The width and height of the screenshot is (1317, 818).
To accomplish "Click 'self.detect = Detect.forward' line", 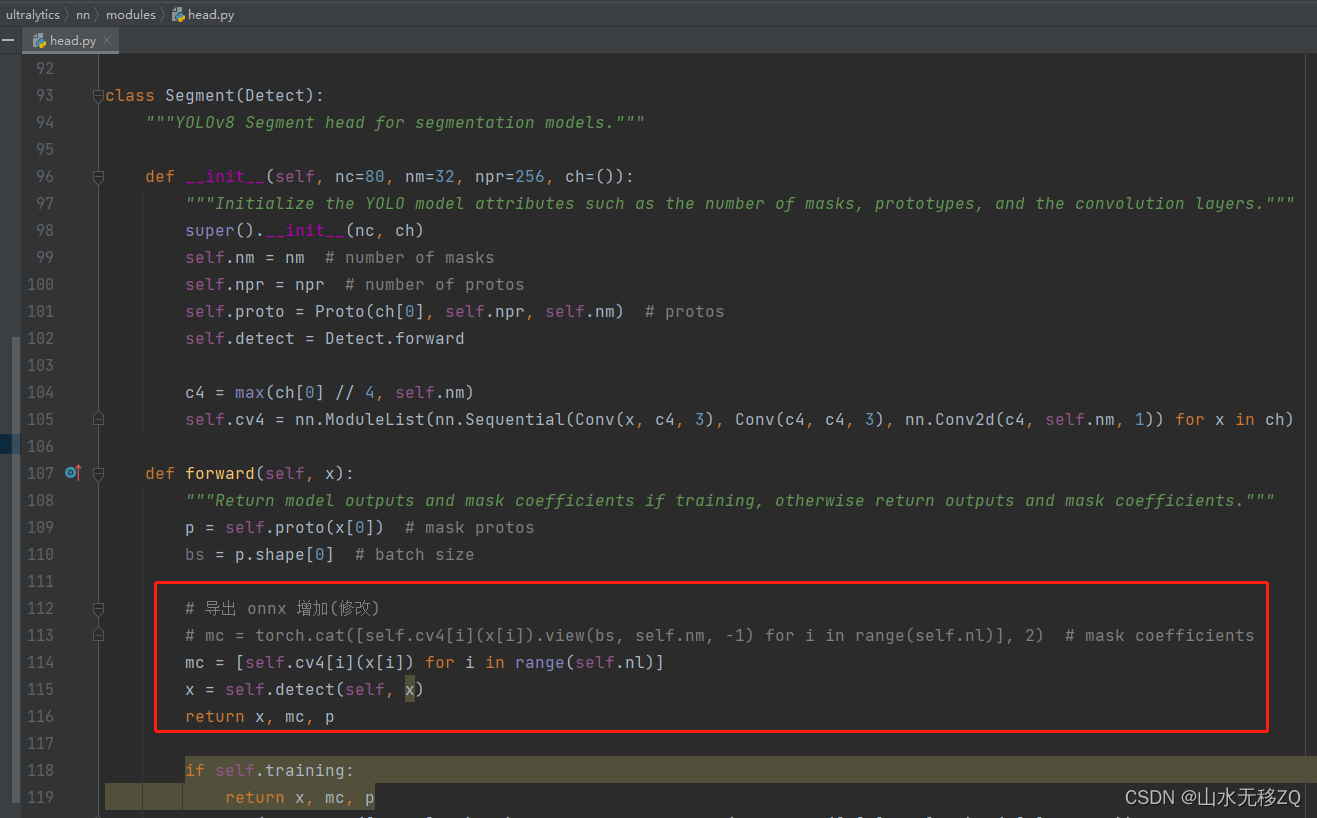I will click(x=325, y=339).
